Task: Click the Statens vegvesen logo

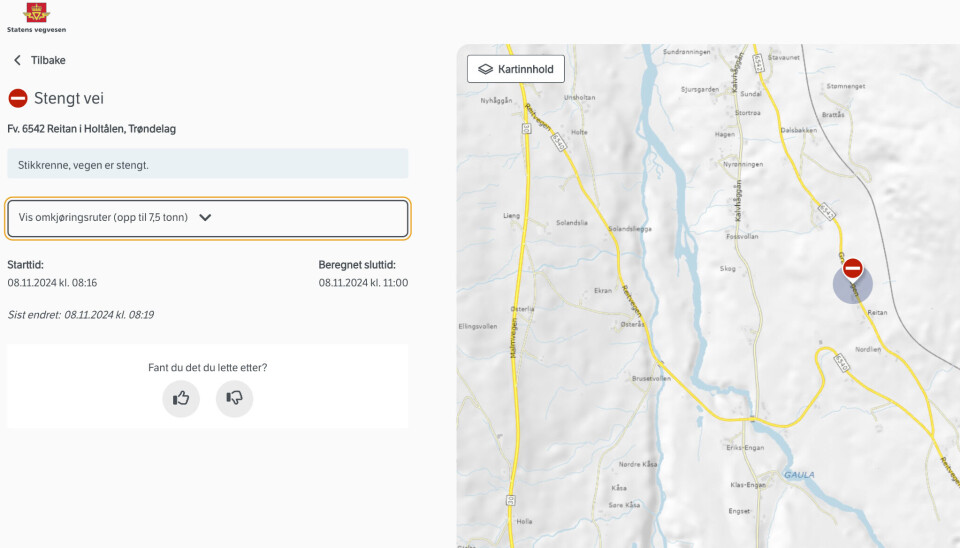Action: click(37, 17)
